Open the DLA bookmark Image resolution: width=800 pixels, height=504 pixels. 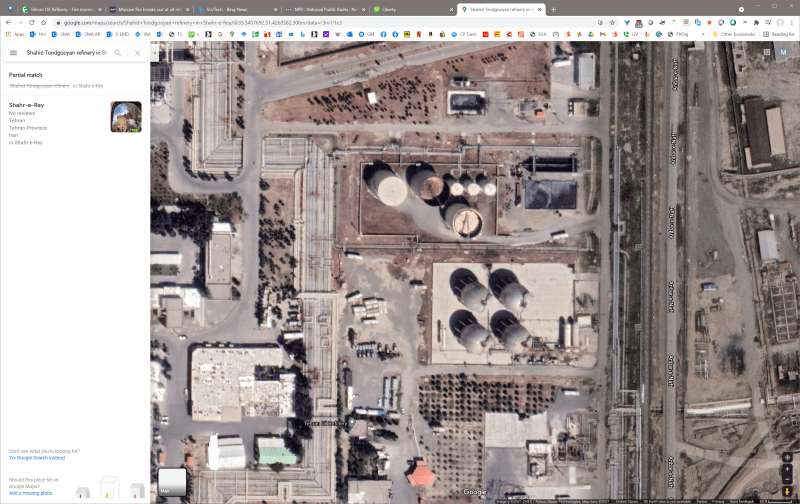[x=538, y=34]
